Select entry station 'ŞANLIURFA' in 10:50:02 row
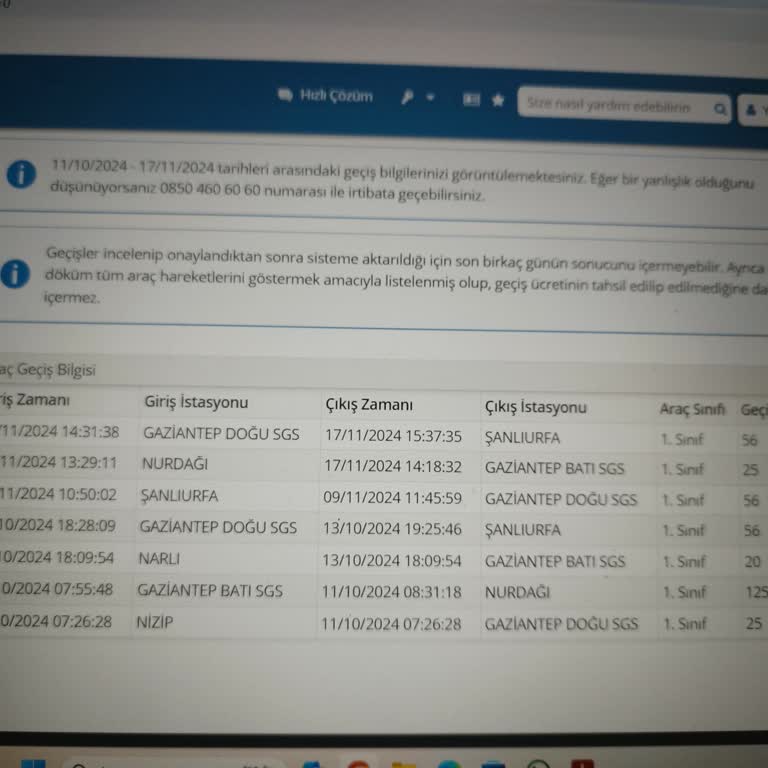The height and width of the screenshot is (768, 768). (x=179, y=496)
